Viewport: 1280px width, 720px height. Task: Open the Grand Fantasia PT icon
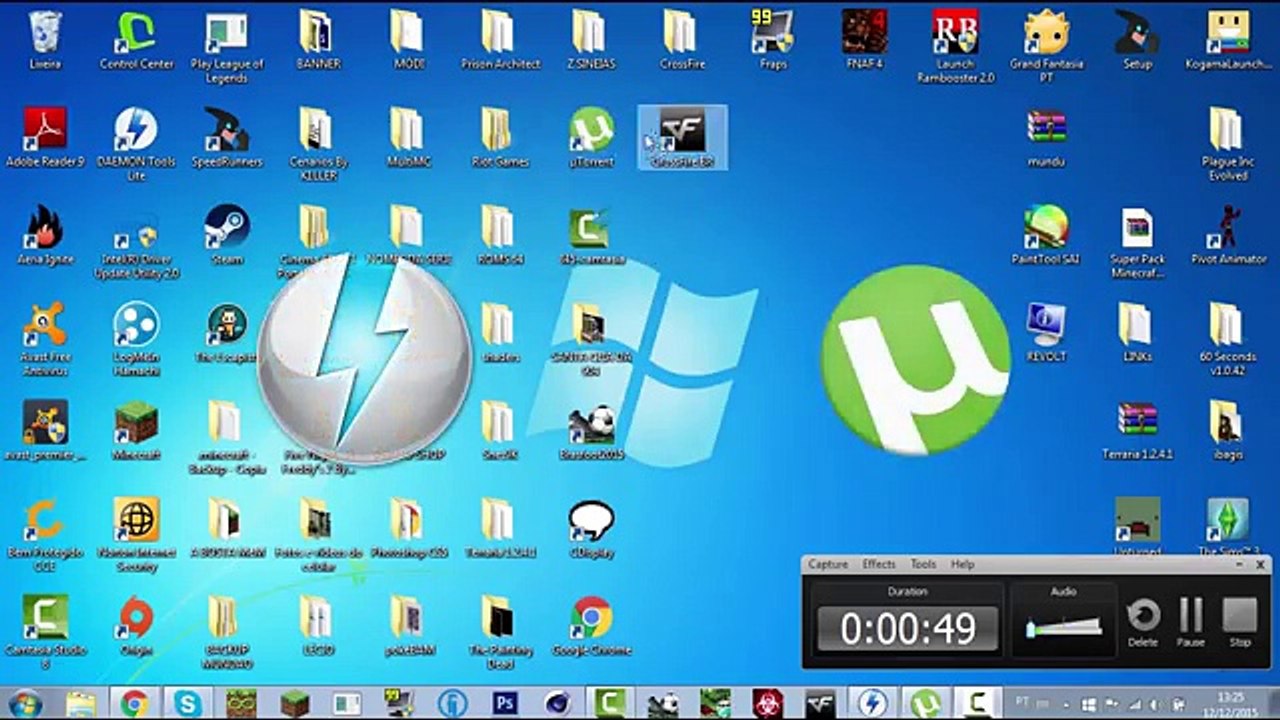1046,47
